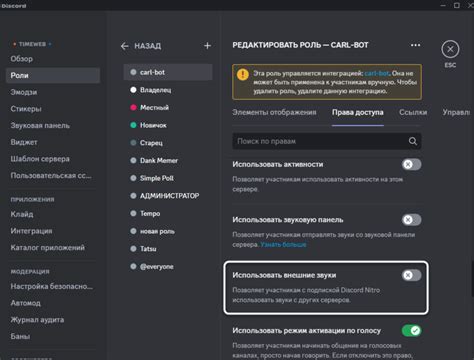Follow the Узнать больше link
The width and height of the screenshot is (474, 360).
[283, 245]
